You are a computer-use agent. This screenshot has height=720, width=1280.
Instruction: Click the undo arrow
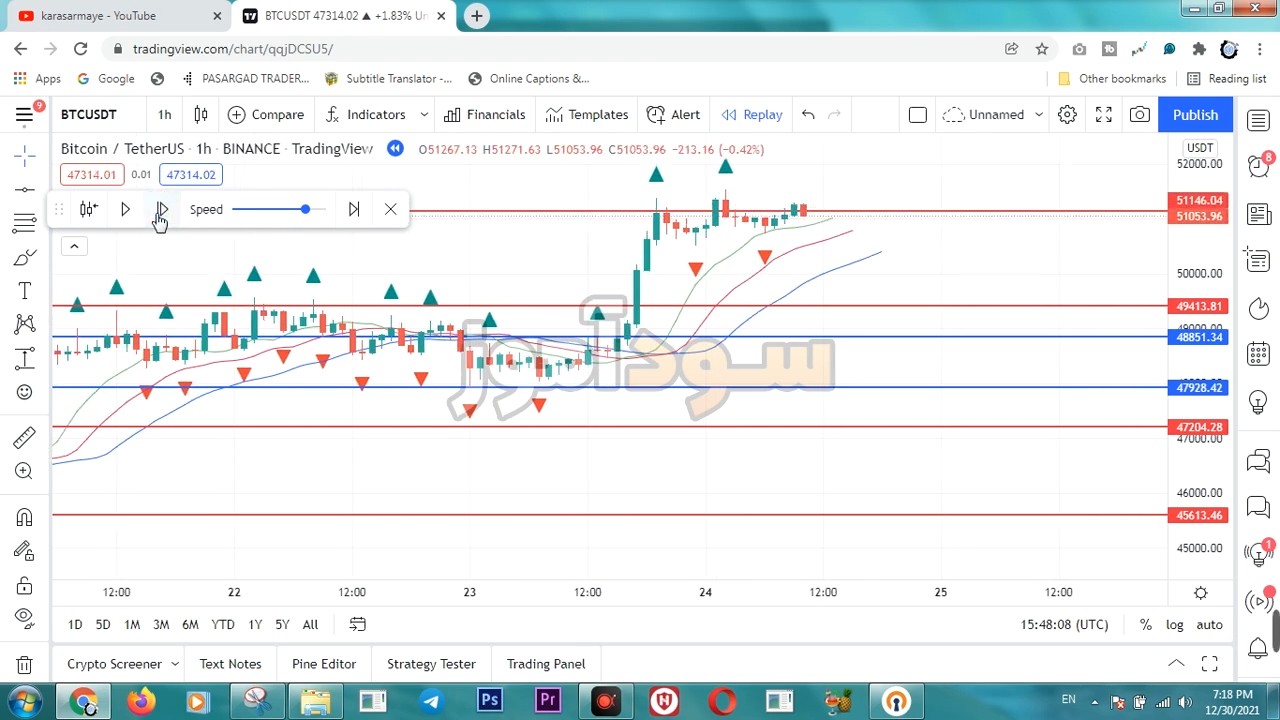point(808,115)
